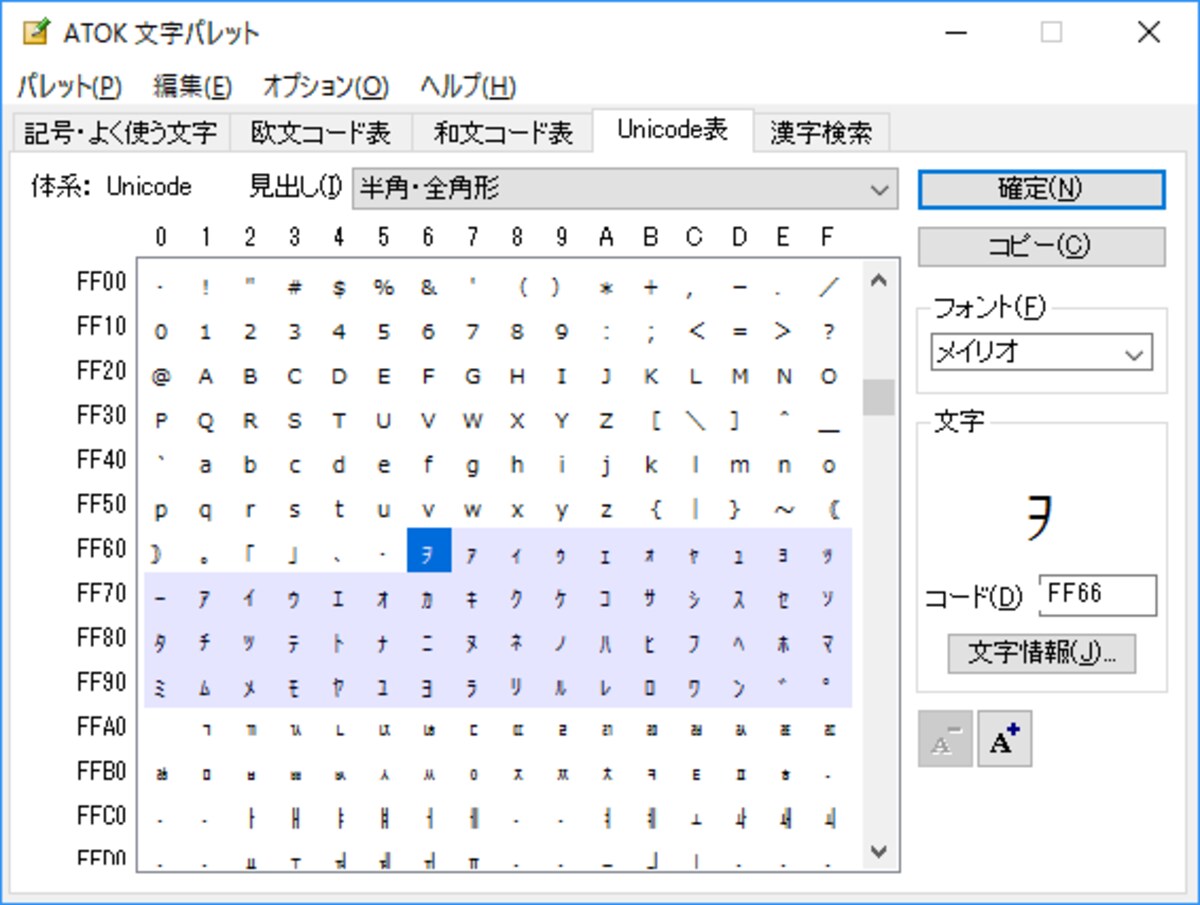
Task: Select lowercase a in row FF40
Action: (205, 465)
